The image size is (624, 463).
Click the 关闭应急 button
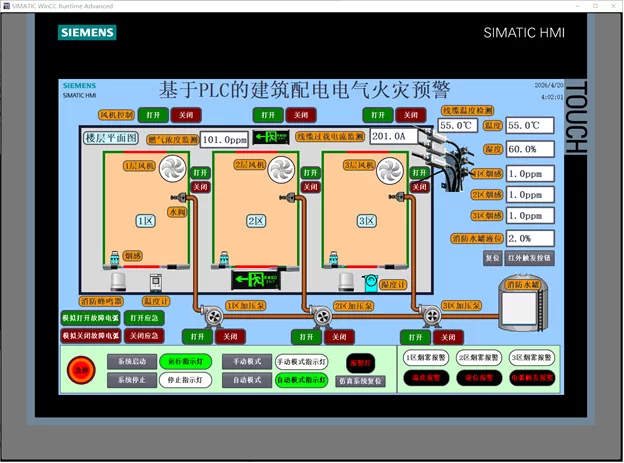pyautogui.click(x=144, y=336)
